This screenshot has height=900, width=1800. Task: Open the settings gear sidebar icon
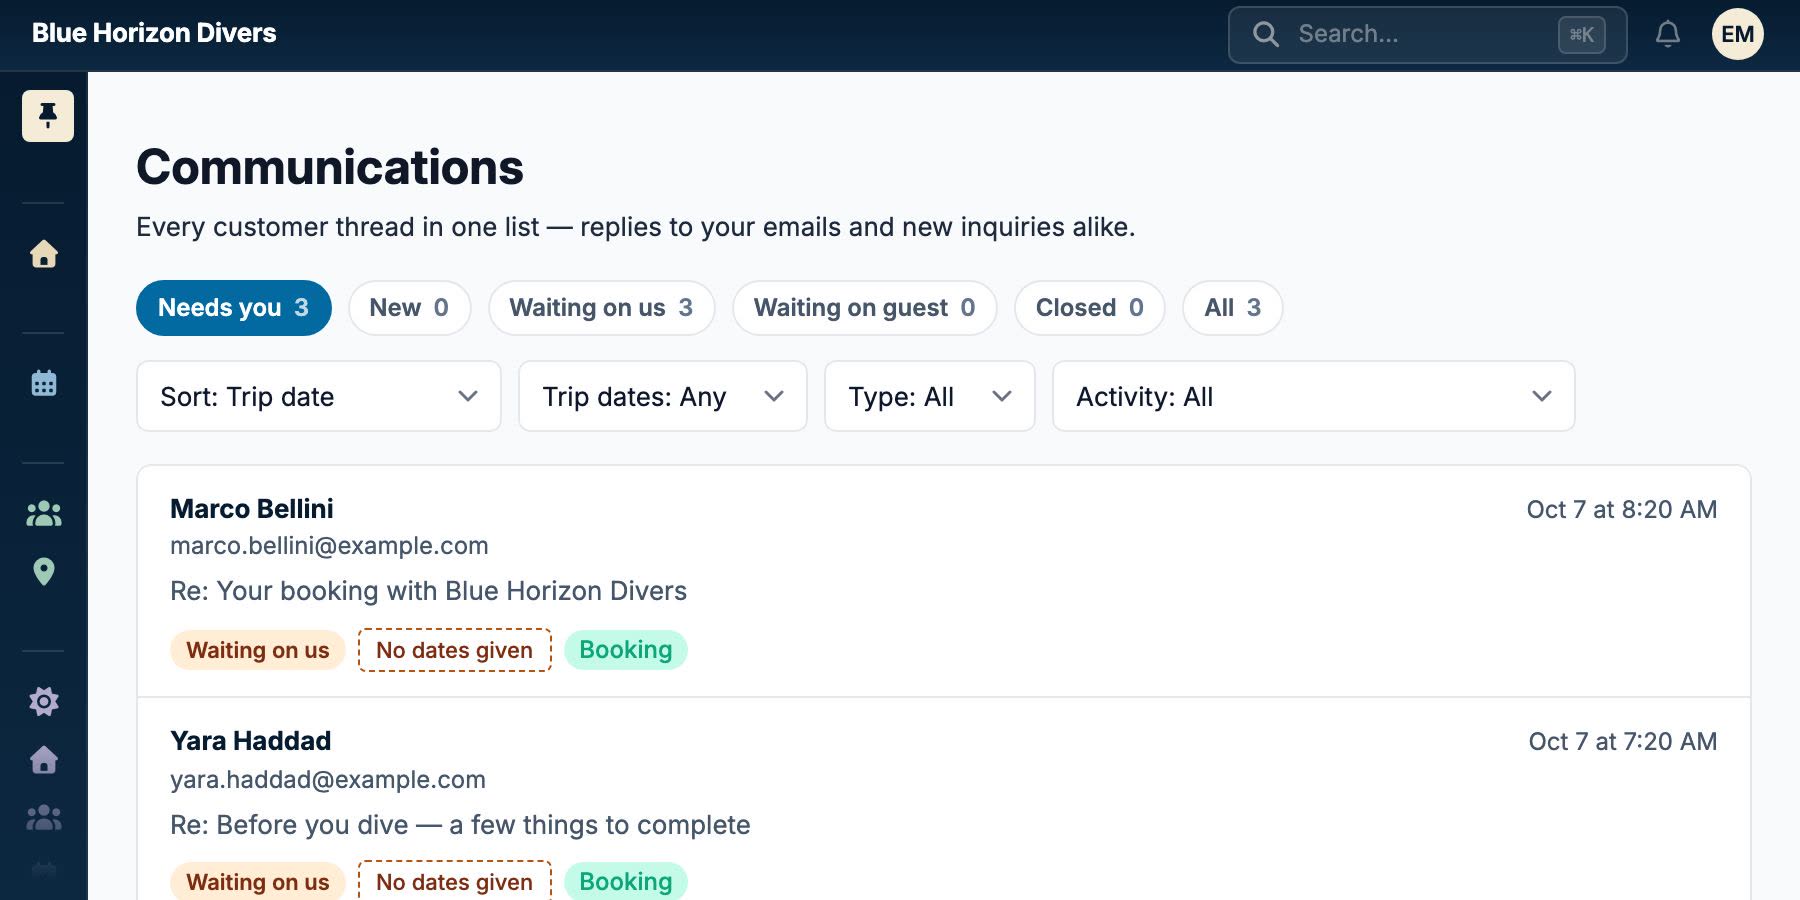(44, 701)
